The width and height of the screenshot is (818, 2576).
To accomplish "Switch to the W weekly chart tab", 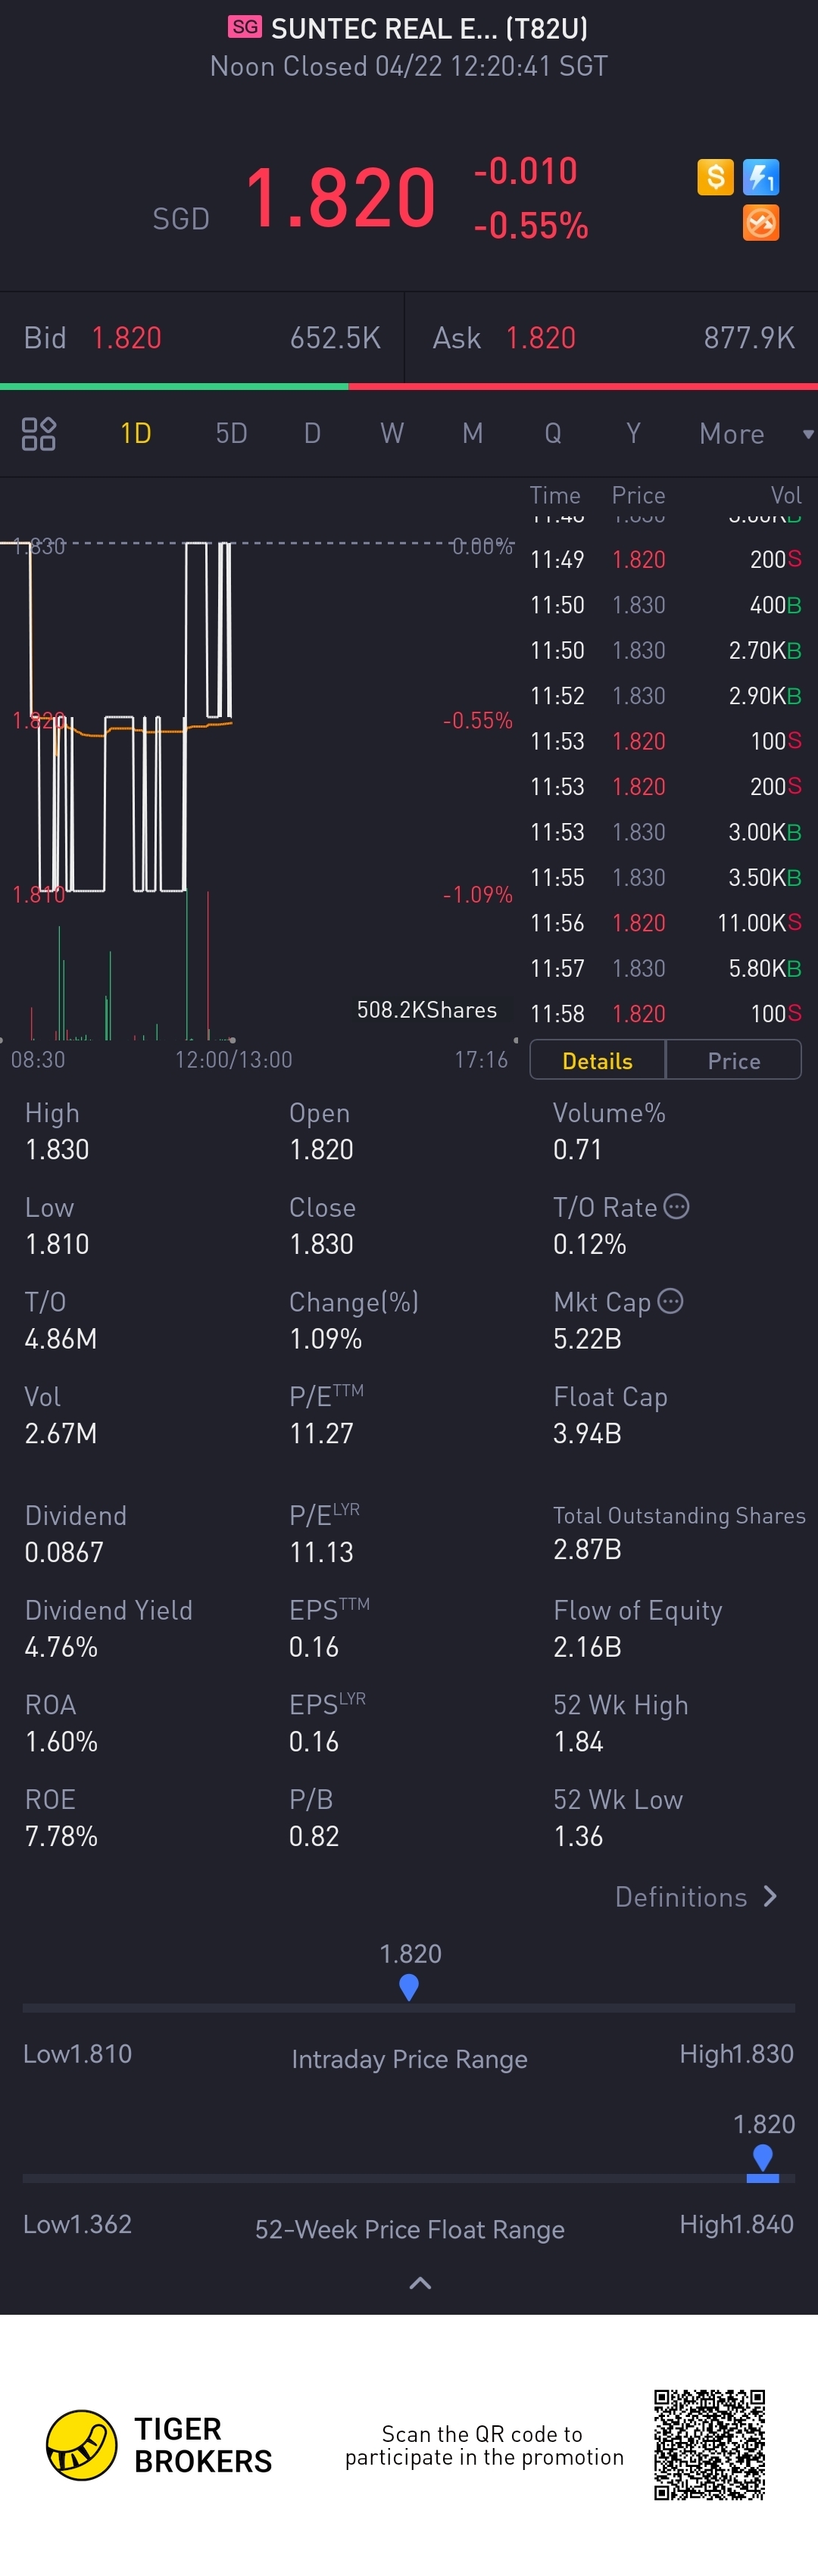I will [x=392, y=434].
